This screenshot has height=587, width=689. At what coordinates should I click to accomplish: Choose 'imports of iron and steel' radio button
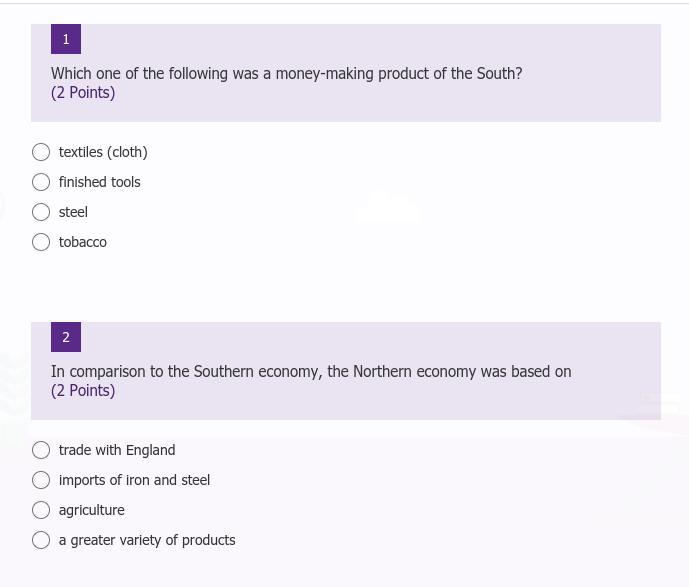(x=41, y=480)
